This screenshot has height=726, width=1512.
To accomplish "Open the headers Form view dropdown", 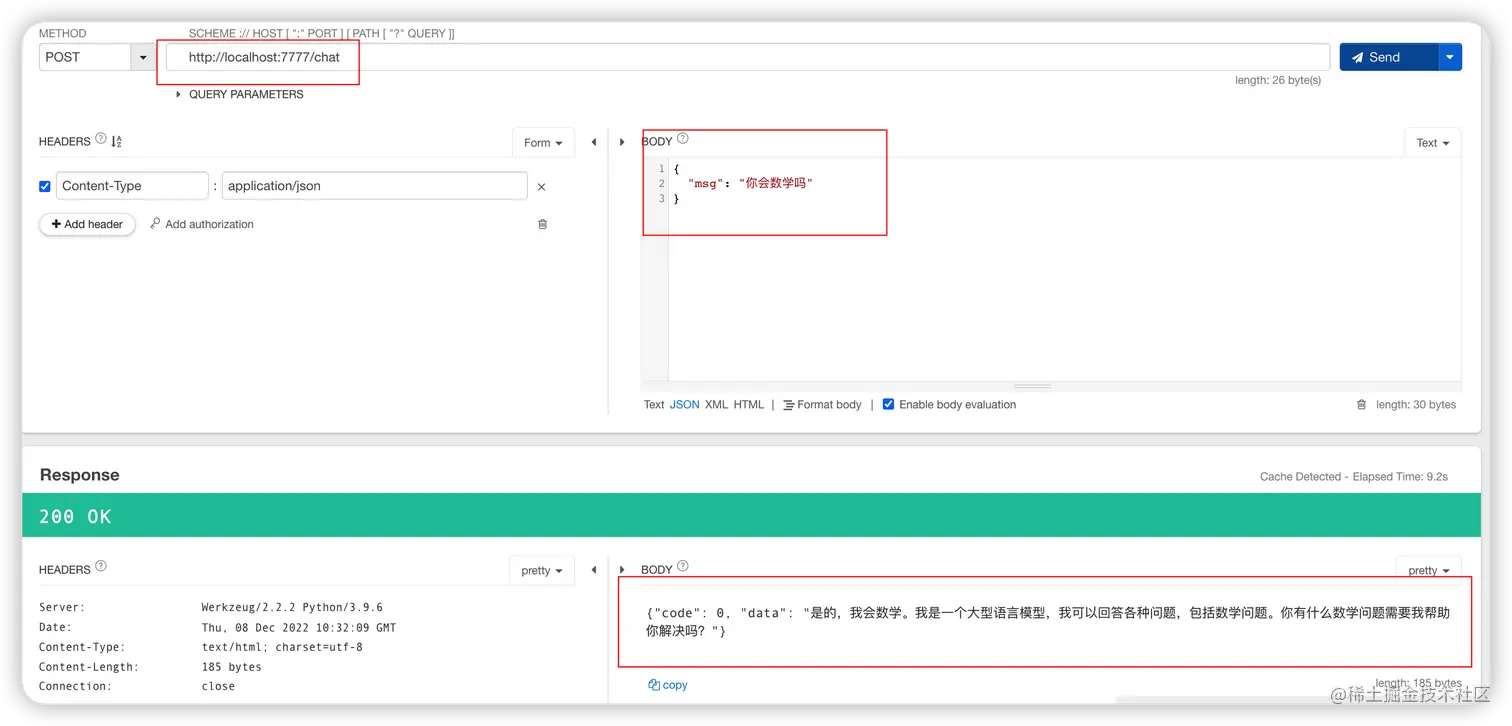I will [x=543, y=143].
